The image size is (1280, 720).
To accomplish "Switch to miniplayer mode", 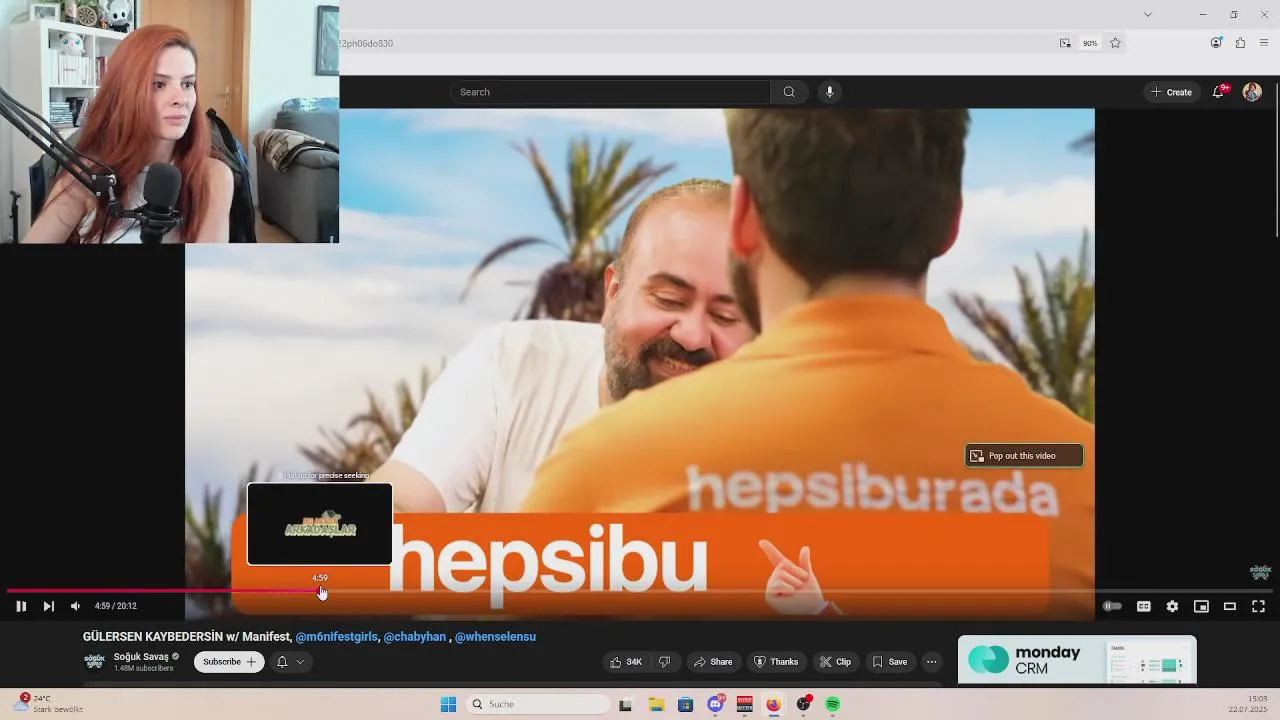I will (x=1201, y=606).
